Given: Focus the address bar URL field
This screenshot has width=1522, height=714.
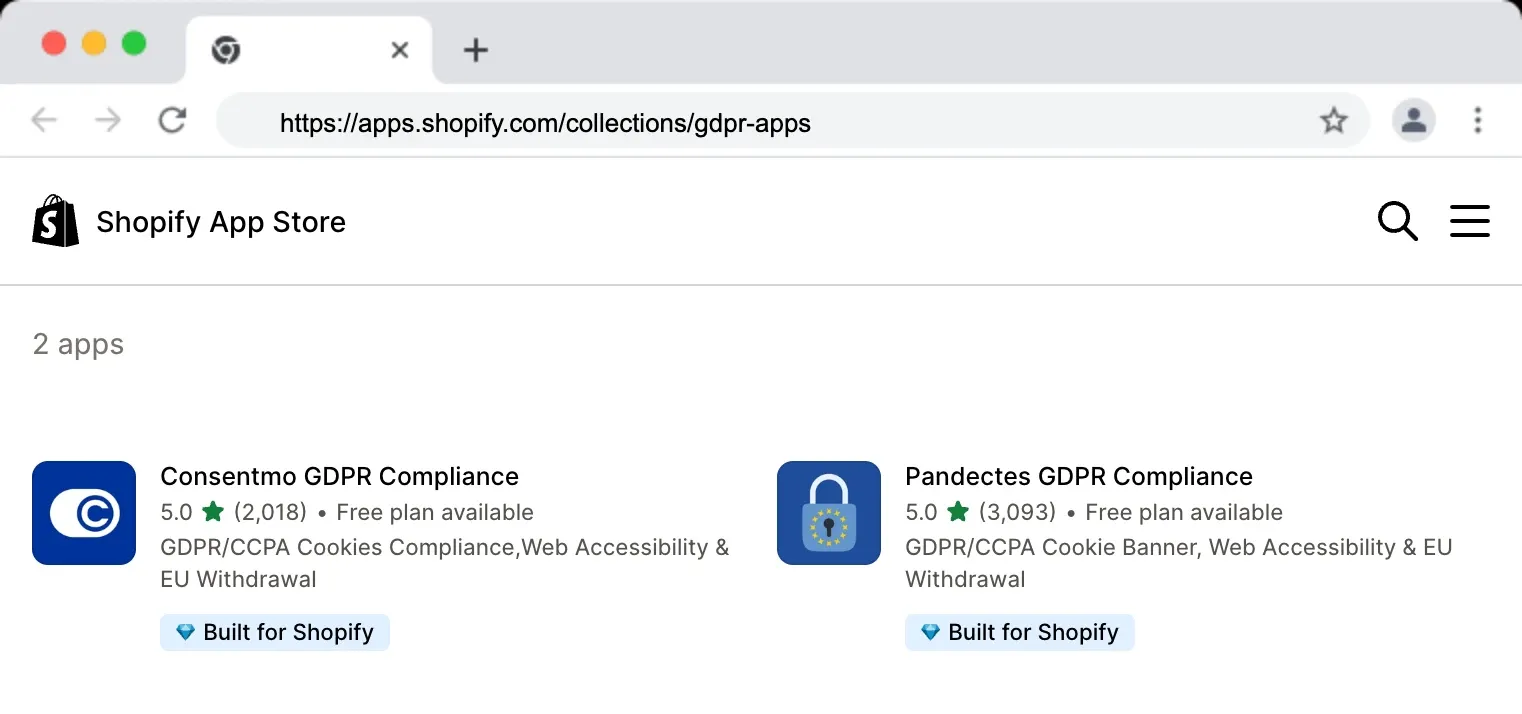Looking at the screenshot, I should (792, 121).
